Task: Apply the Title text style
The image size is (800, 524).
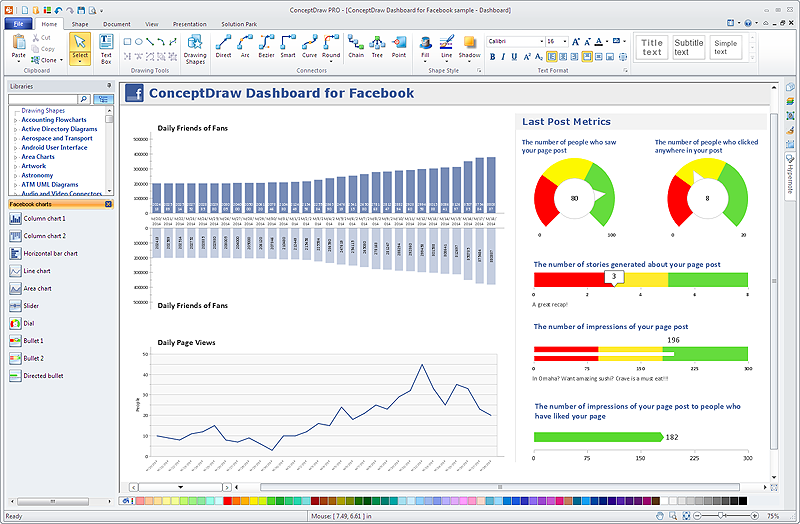Action: tap(652, 47)
